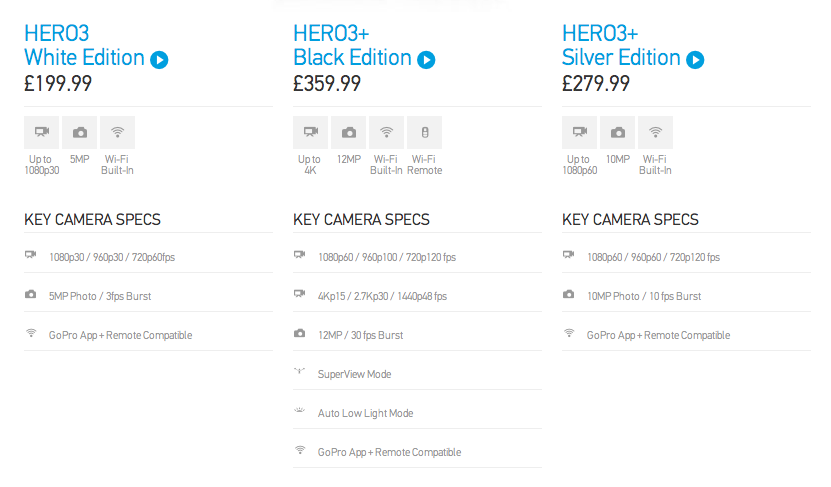The image size is (831, 487).
Task: Open the HERO3 White Edition title link
Action: [x=85, y=46]
